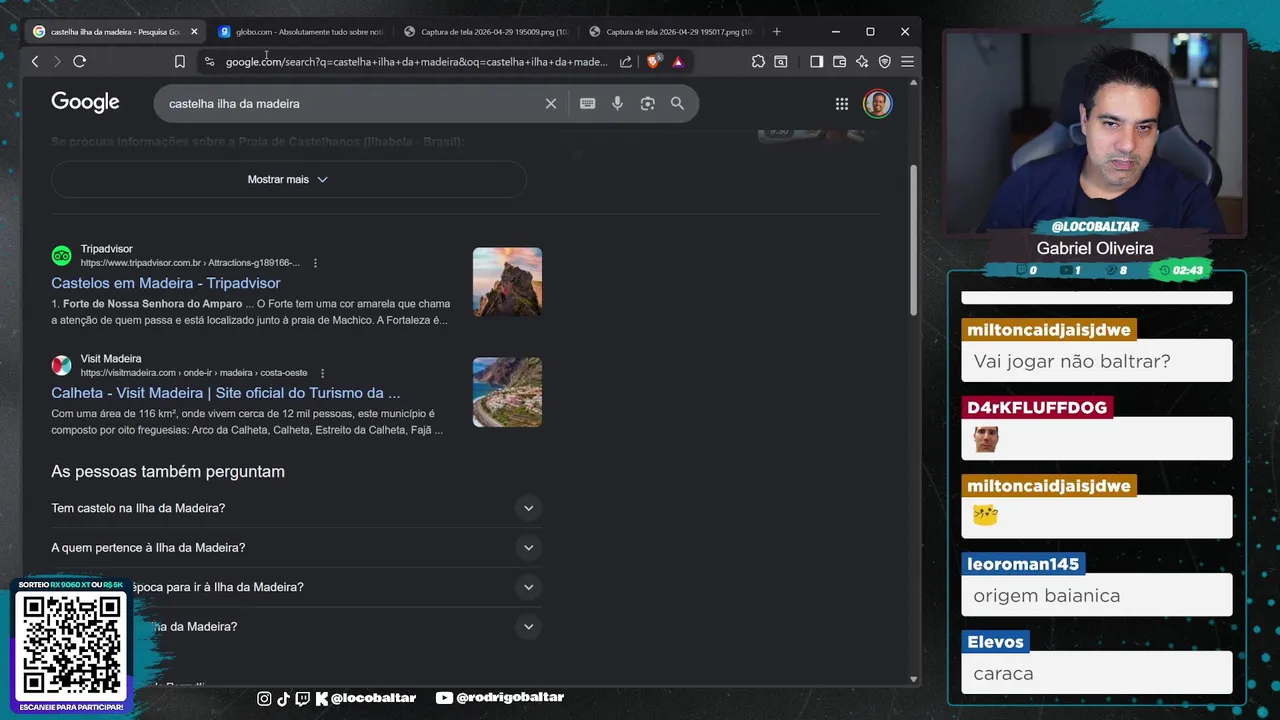Click 'Forte de Nossa Senhora do Amparo' text

point(152,304)
